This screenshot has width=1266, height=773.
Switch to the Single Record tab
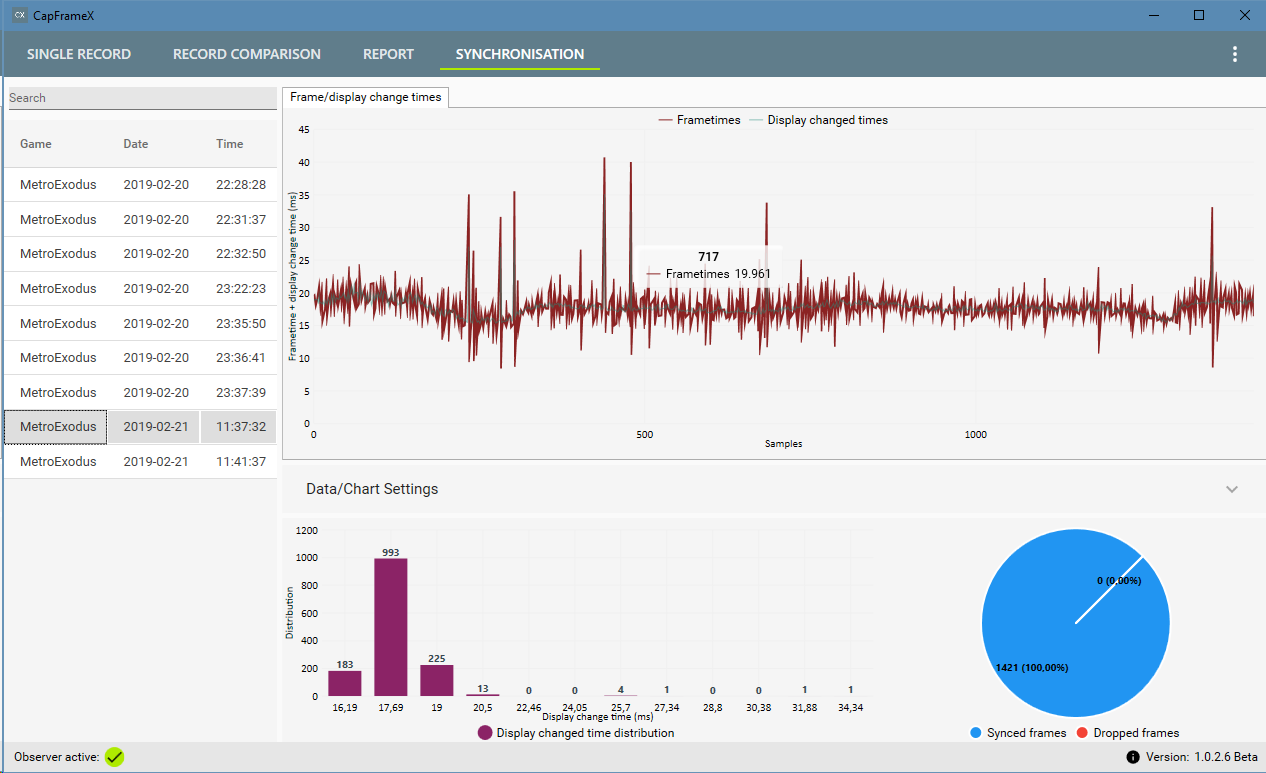tap(79, 54)
